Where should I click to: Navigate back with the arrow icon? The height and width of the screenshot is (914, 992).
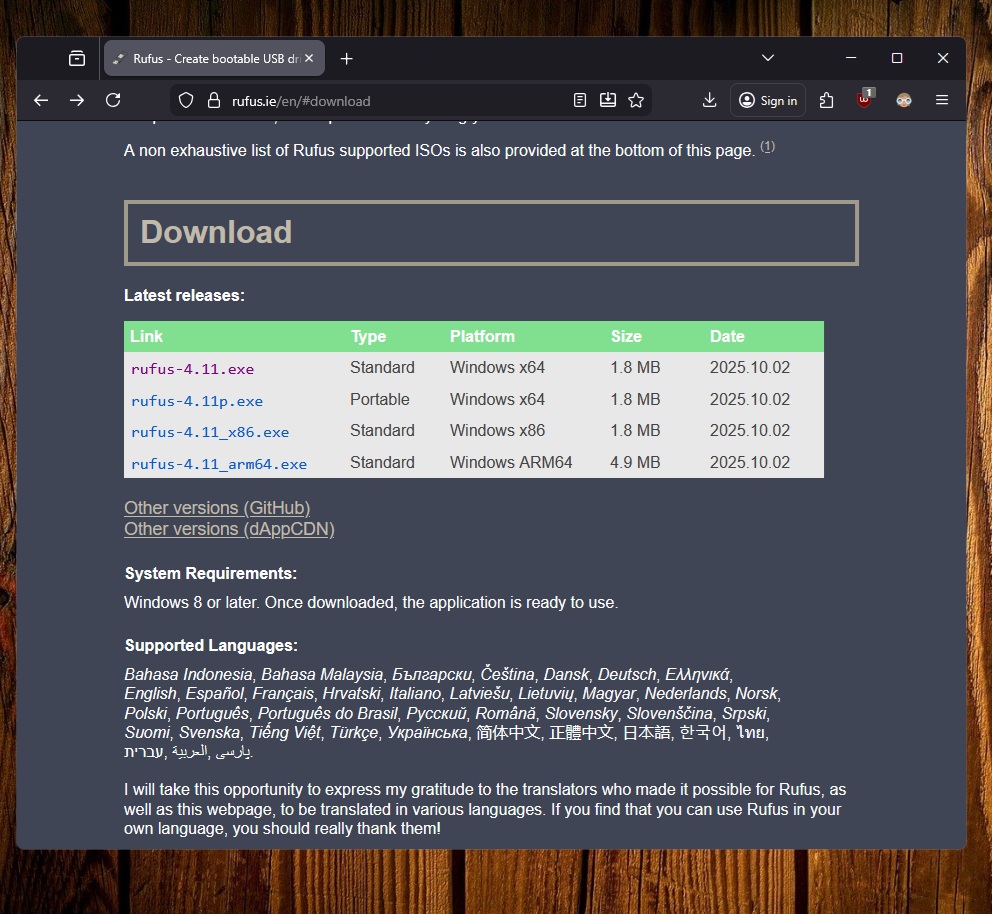click(40, 100)
